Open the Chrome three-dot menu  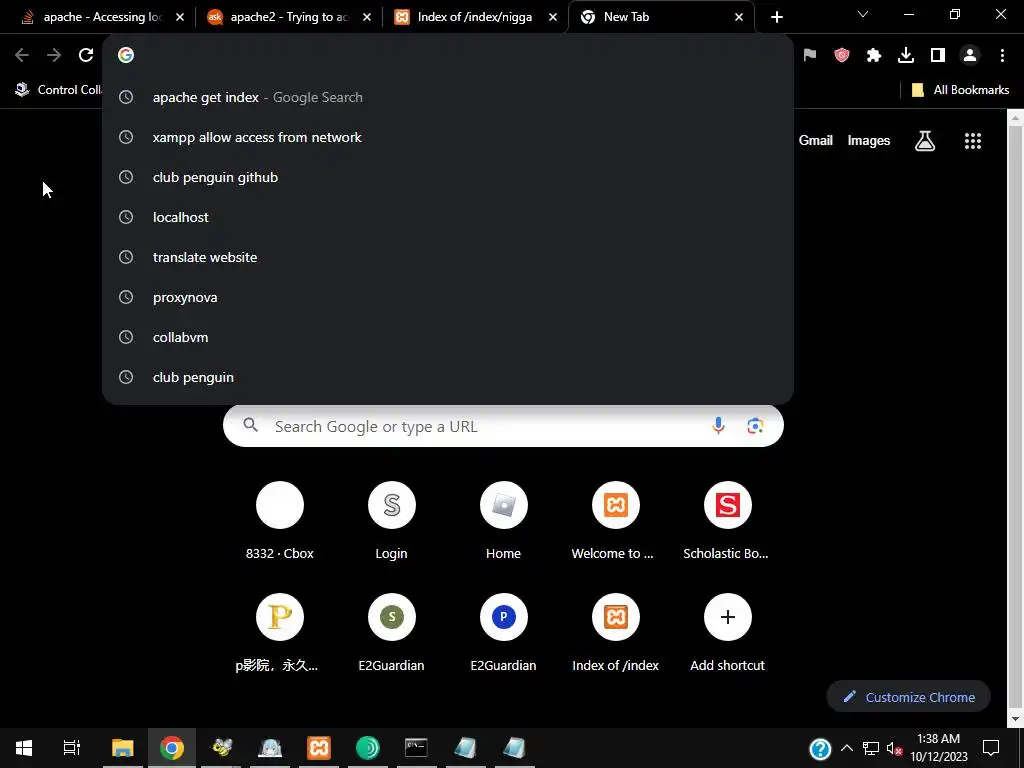1002,55
